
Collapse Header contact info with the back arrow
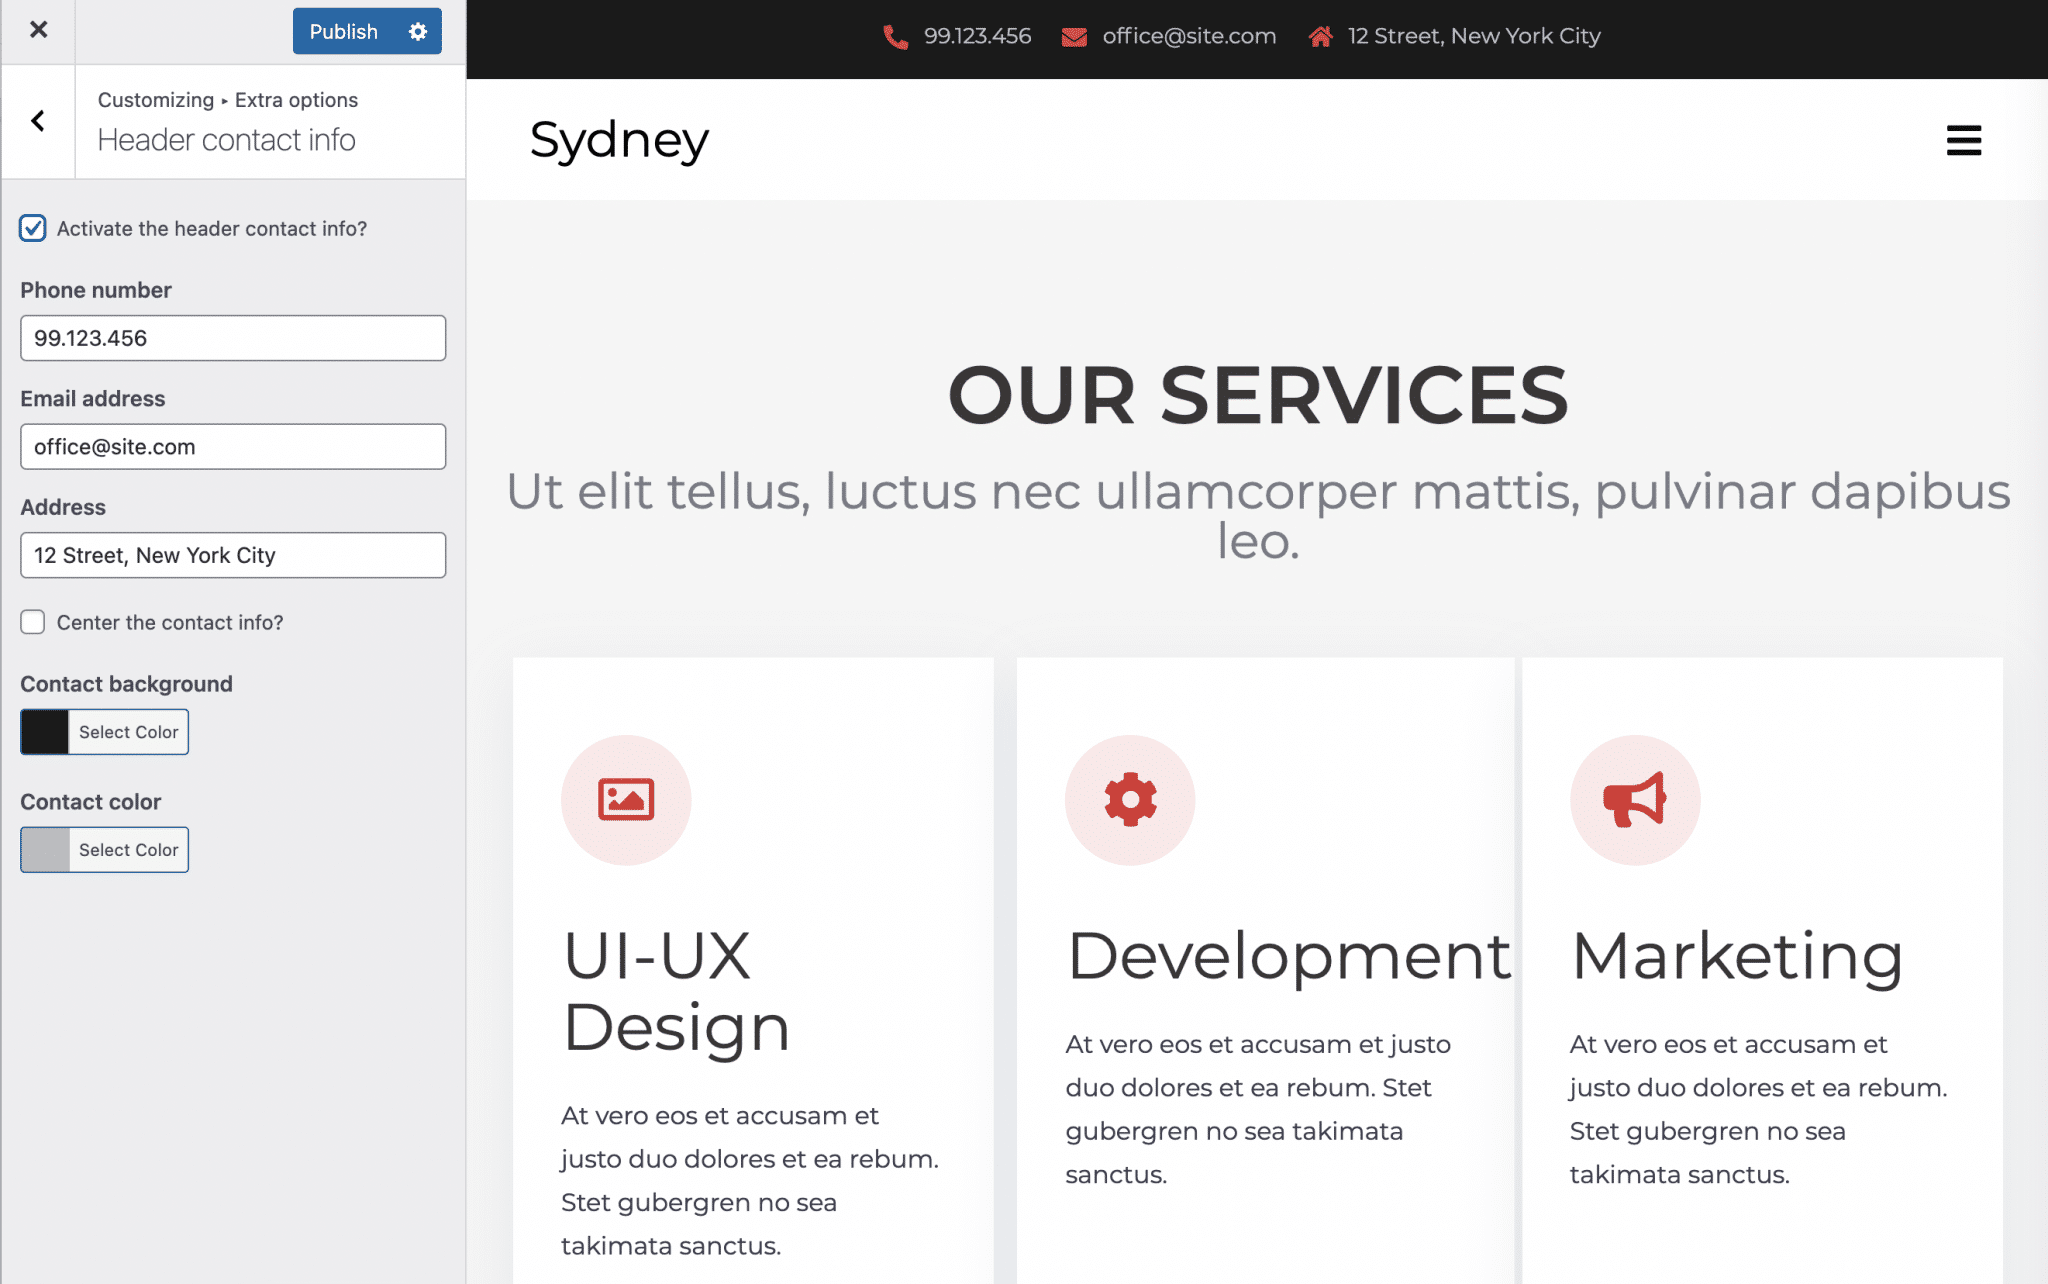click(38, 120)
